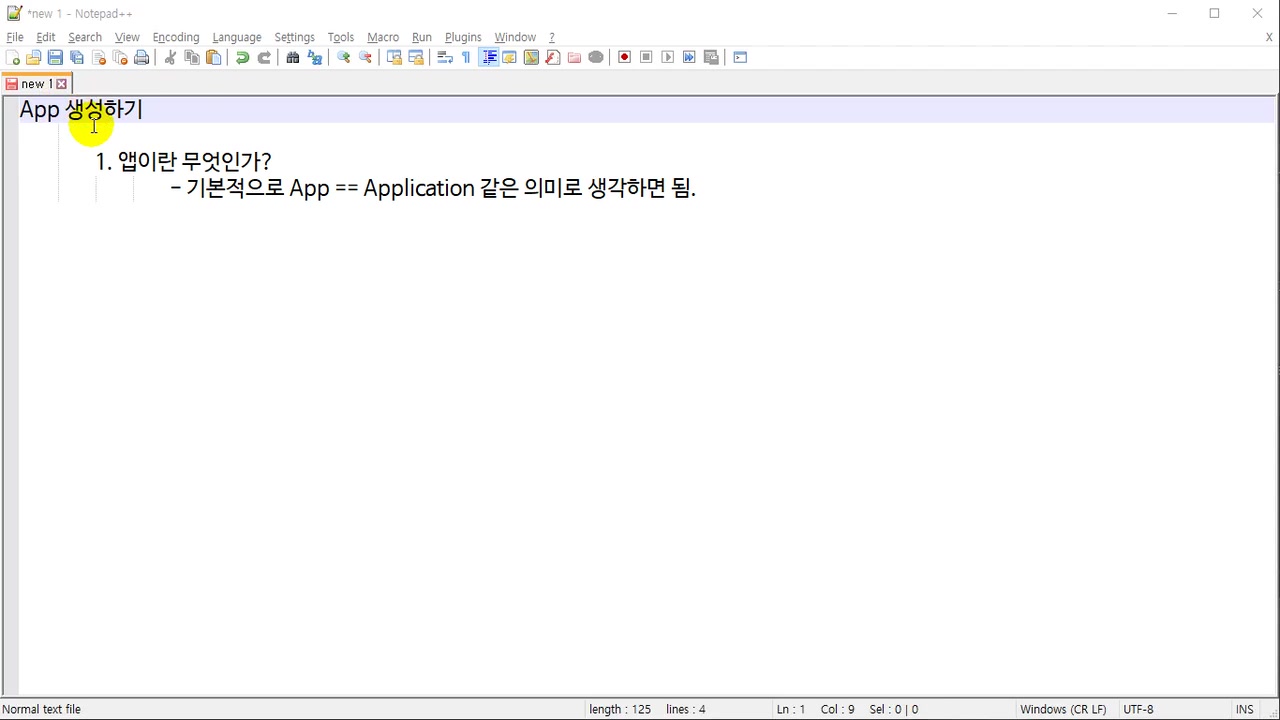1280x720 pixels.
Task: Click the New file toolbar icon
Action: 12,58
